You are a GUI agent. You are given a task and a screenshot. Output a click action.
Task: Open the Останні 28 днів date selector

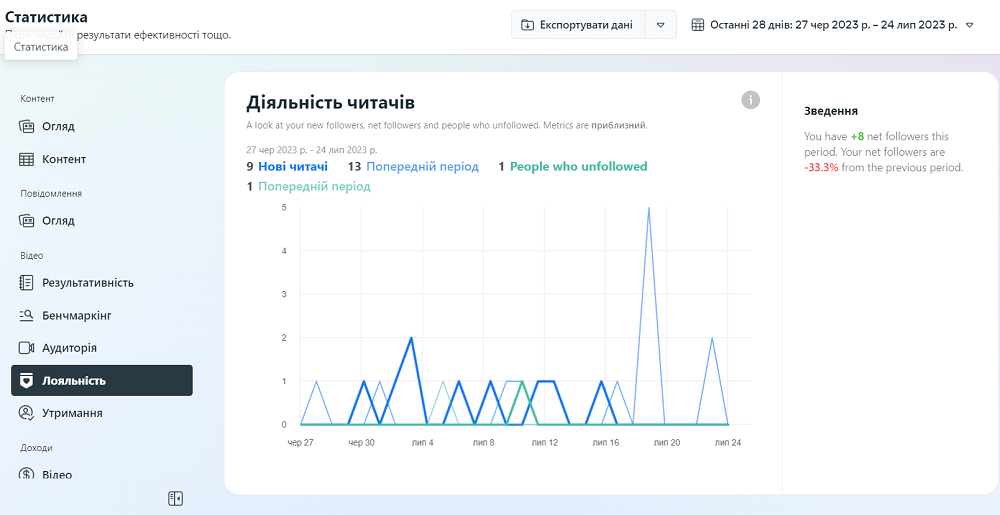coord(832,25)
